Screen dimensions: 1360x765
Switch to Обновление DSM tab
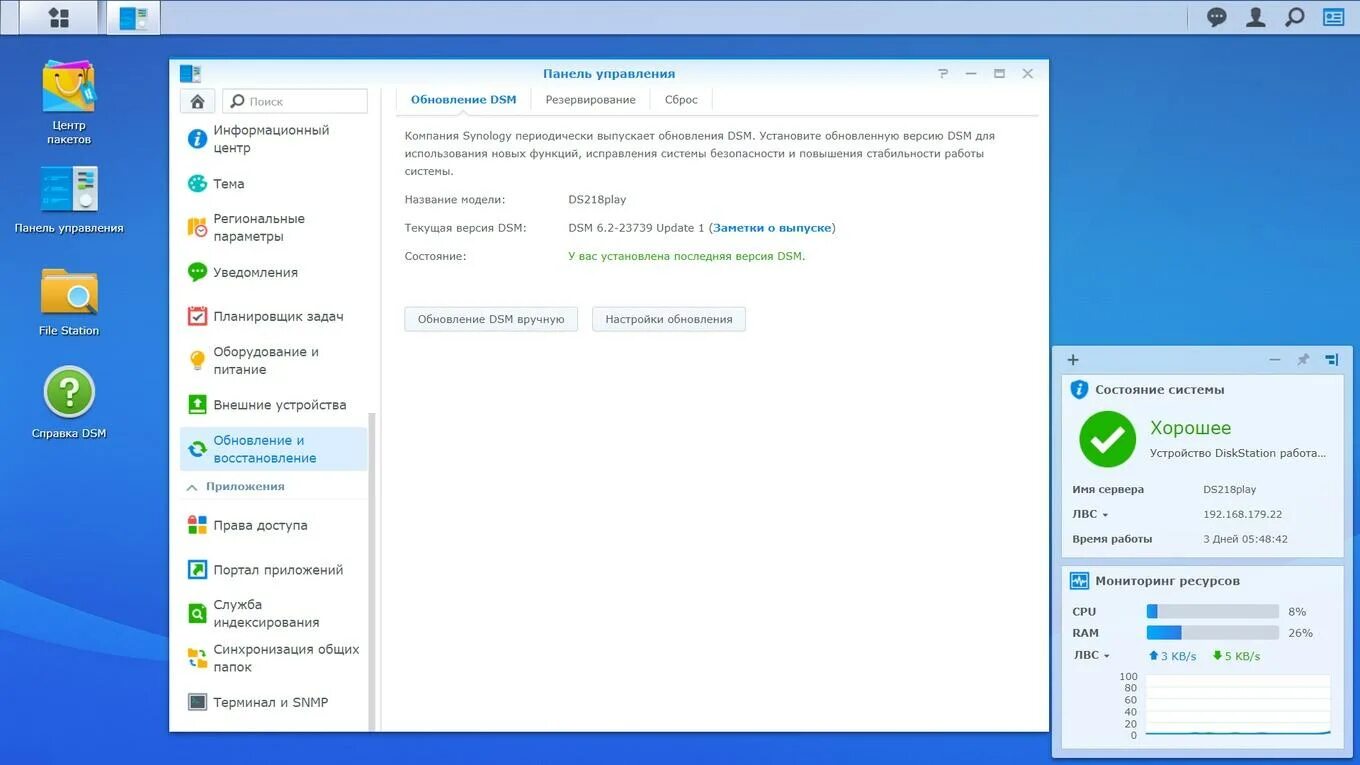click(464, 100)
